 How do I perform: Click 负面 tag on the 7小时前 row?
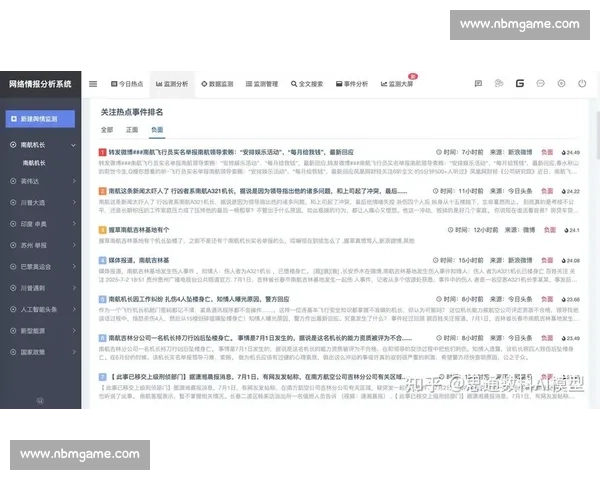tap(547, 152)
